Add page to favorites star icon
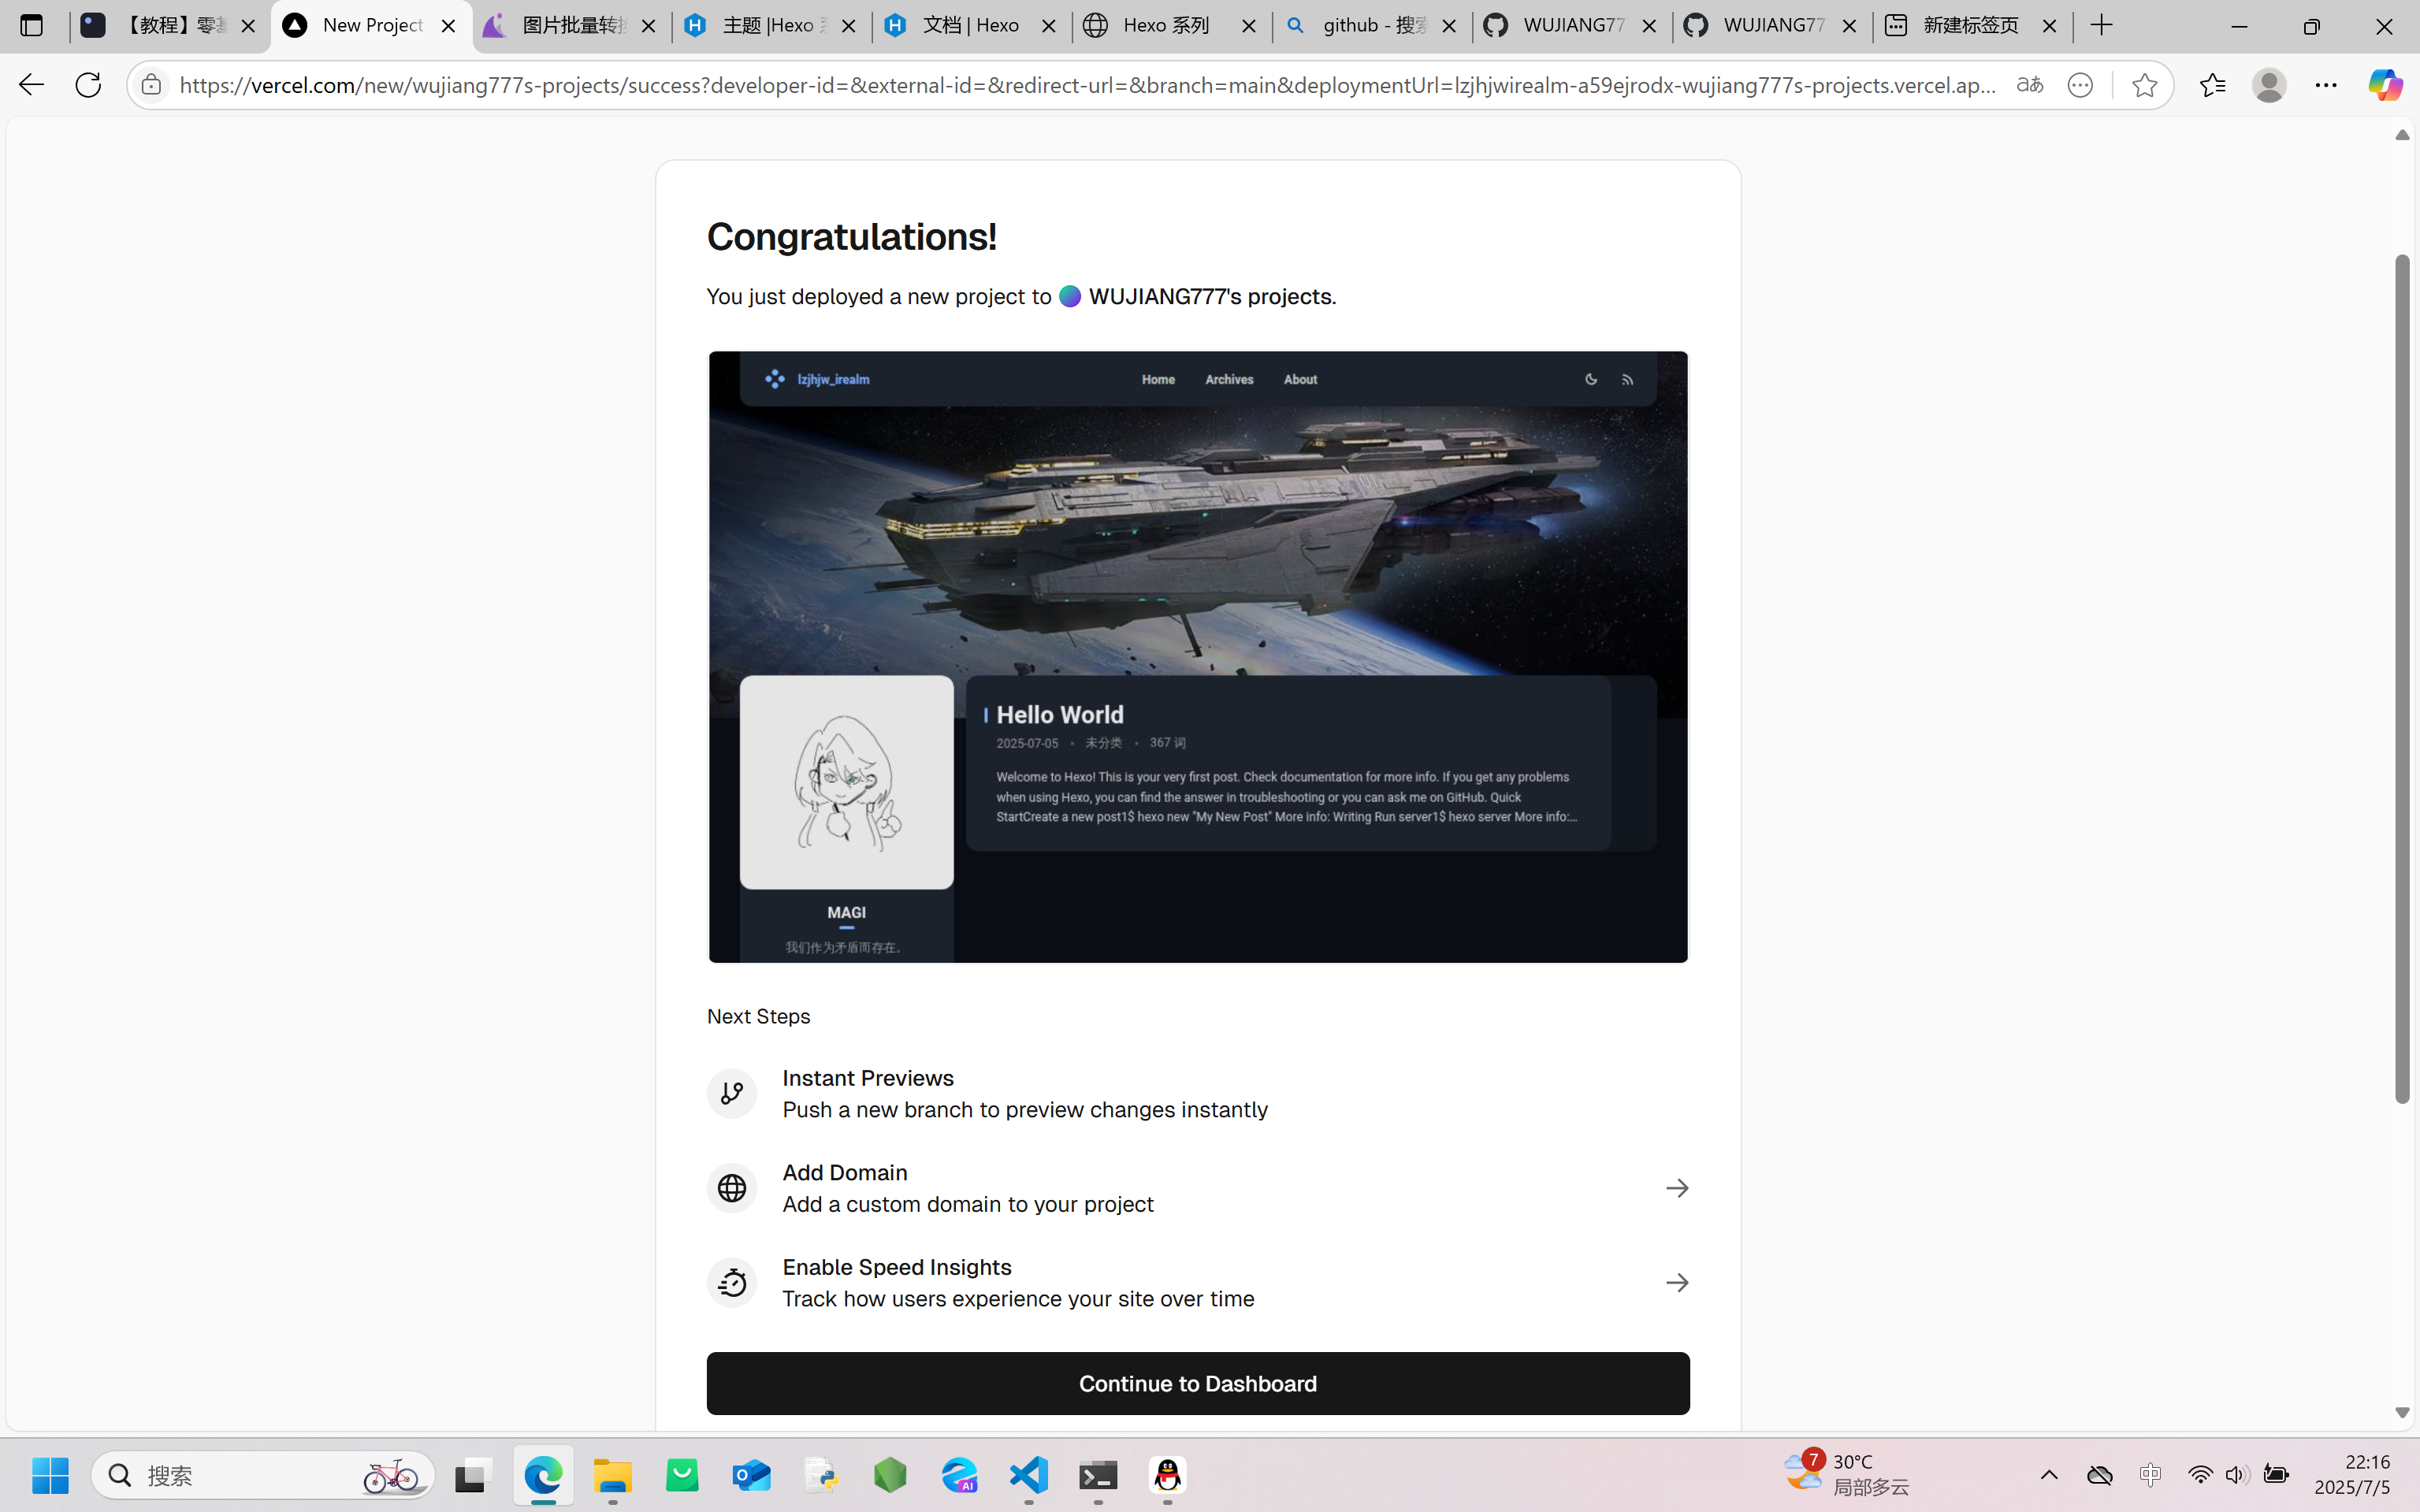 point(2144,85)
